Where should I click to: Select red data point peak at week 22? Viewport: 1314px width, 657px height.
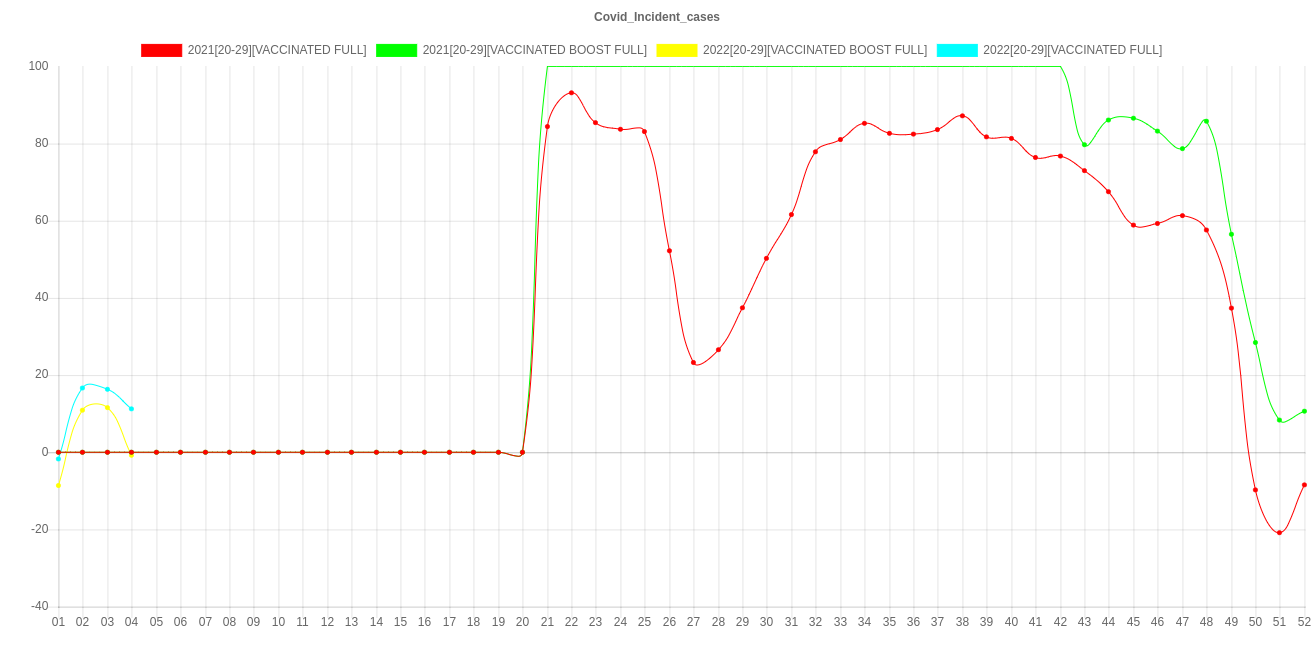click(571, 93)
